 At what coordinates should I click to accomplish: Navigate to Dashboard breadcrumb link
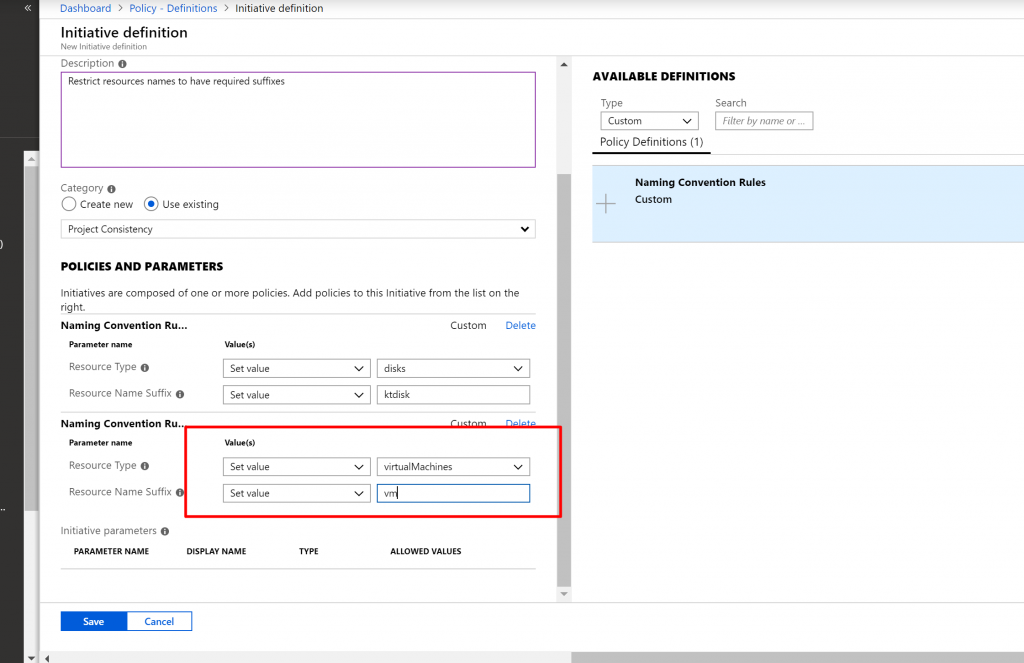(x=85, y=8)
